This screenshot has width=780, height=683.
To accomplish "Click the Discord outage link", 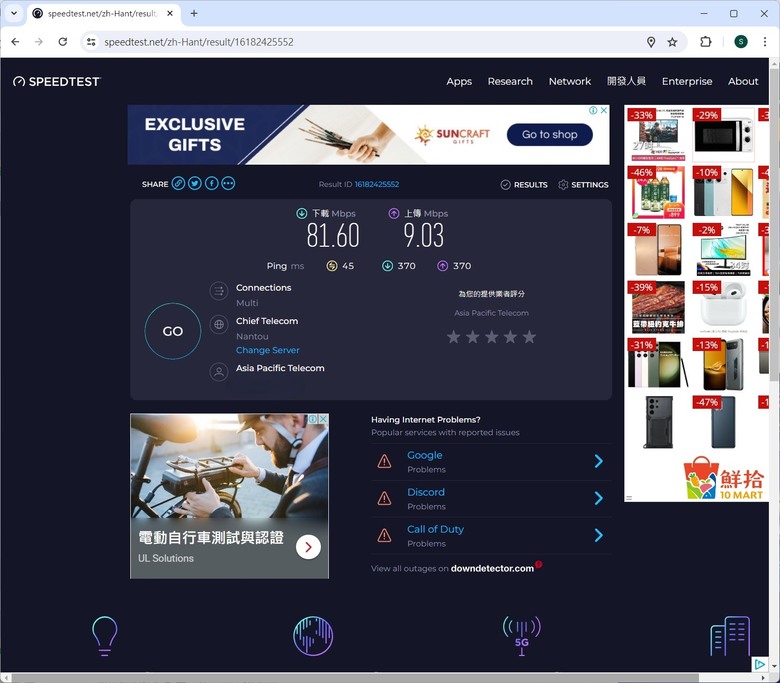I will coord(426,492).
